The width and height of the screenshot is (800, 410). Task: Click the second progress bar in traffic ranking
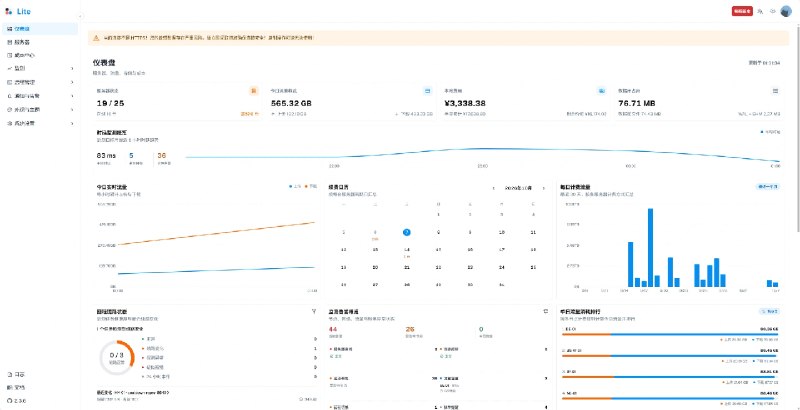670,355
